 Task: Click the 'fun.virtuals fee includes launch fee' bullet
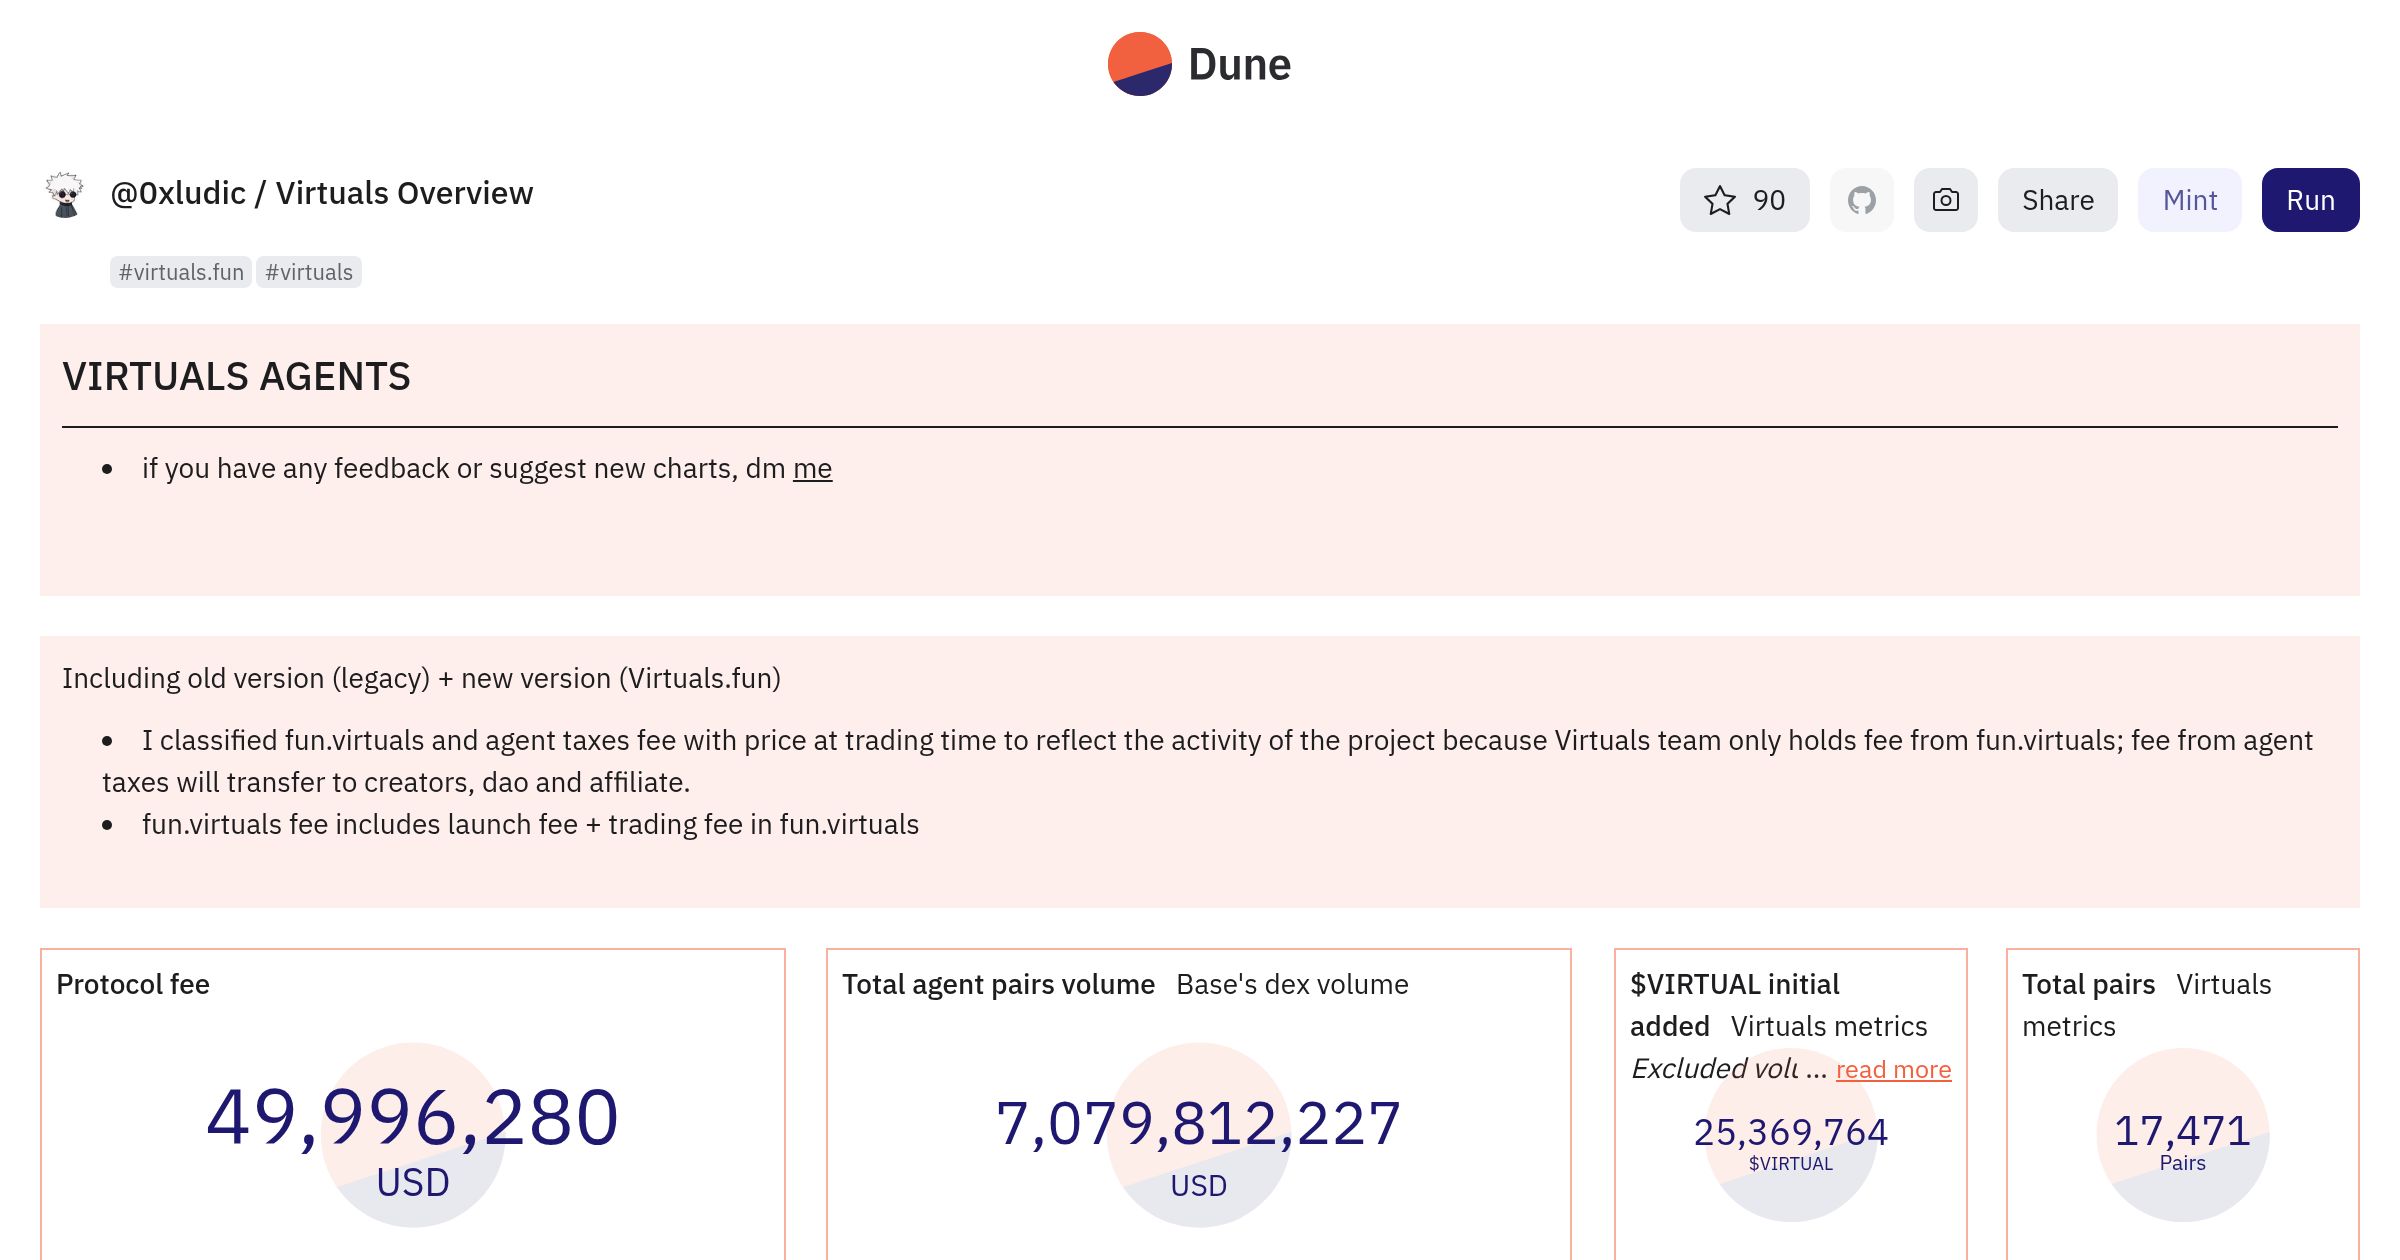530,824
